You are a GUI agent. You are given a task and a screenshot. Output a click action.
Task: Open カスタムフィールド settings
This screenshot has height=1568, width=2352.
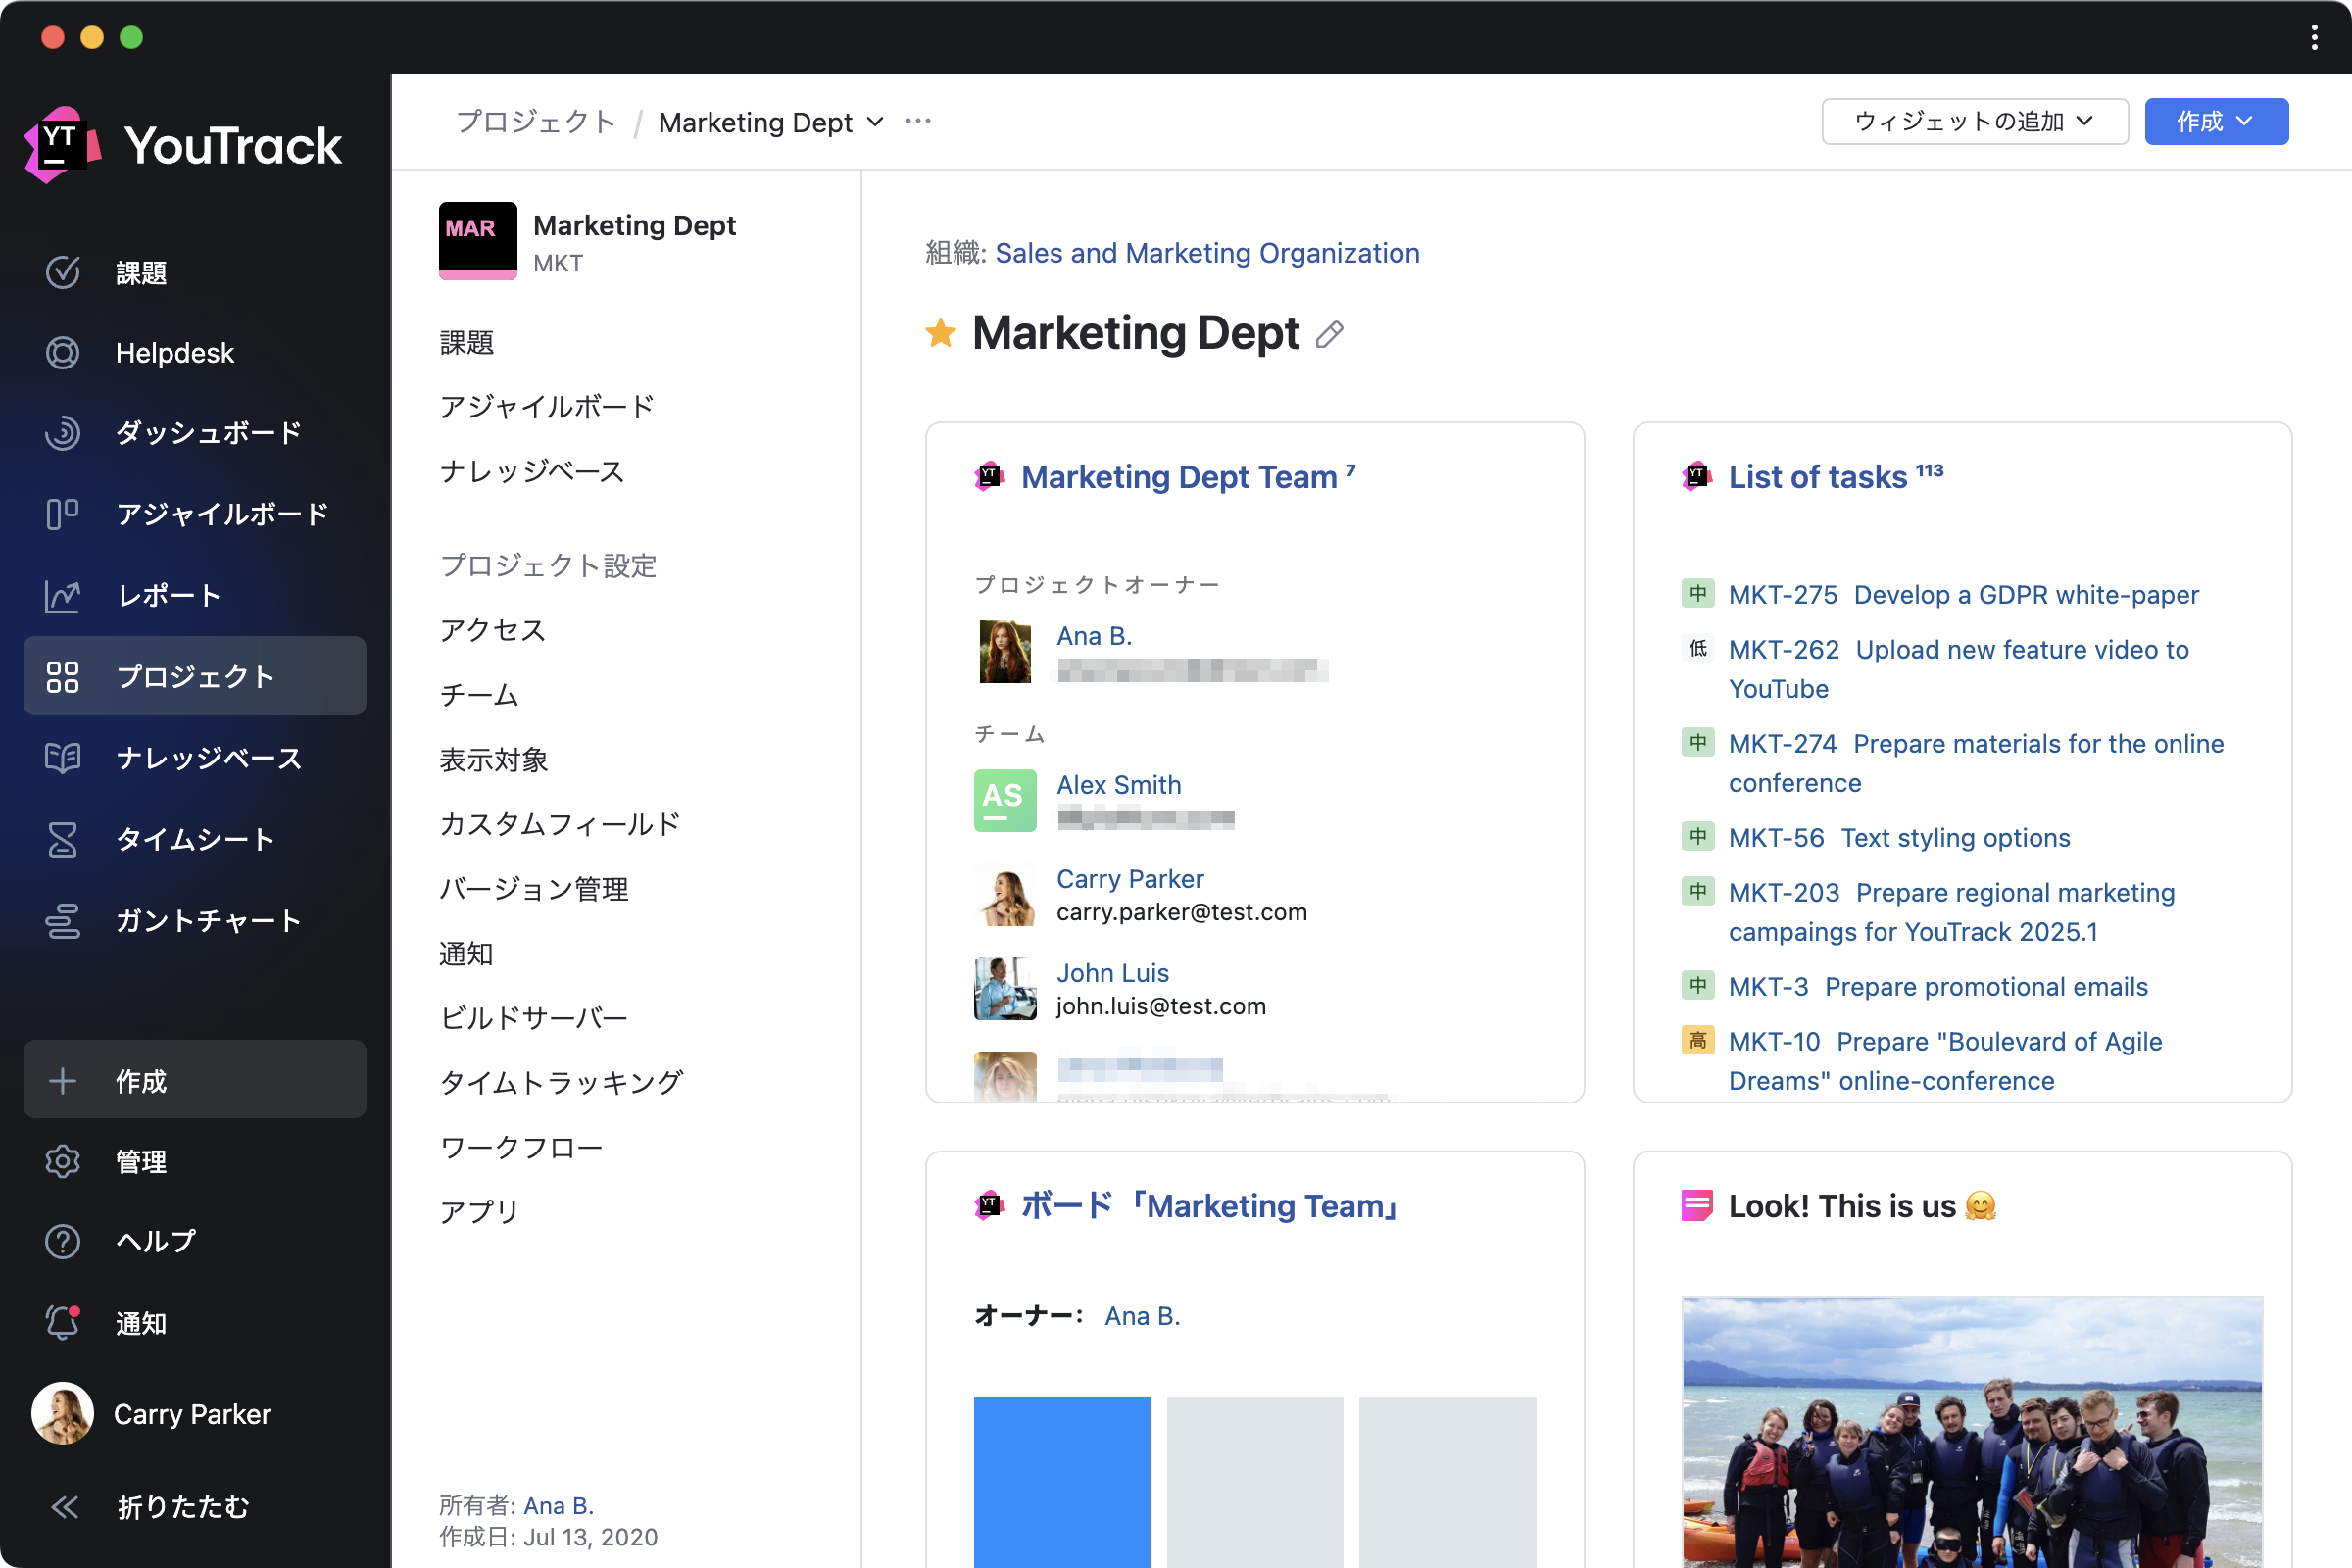point(560,823)
